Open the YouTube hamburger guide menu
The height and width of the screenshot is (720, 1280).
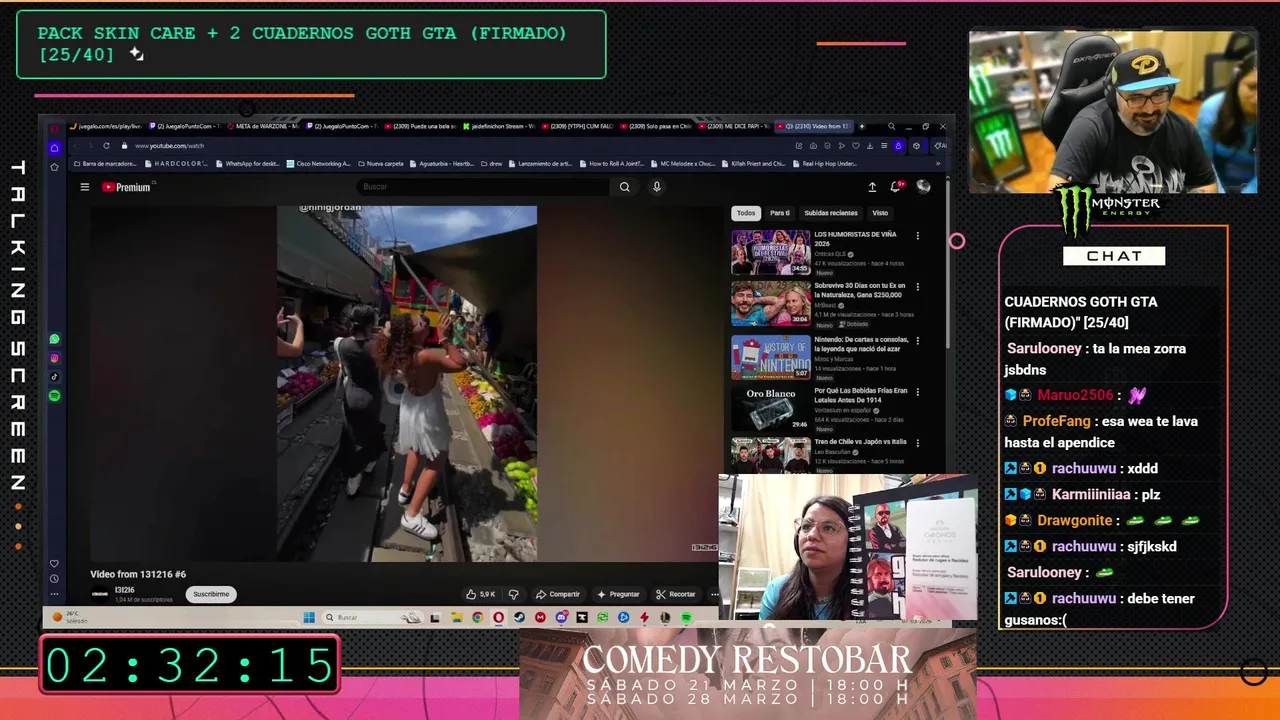click(x=85, y=187)
